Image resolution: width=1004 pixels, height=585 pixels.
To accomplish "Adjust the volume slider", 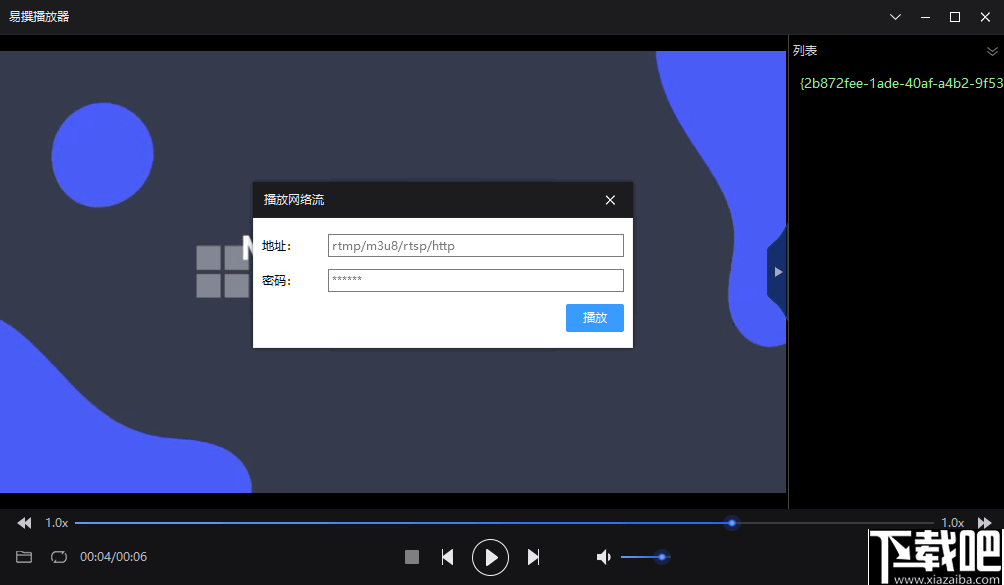I will pyautogui.click(x=645, y=557).
